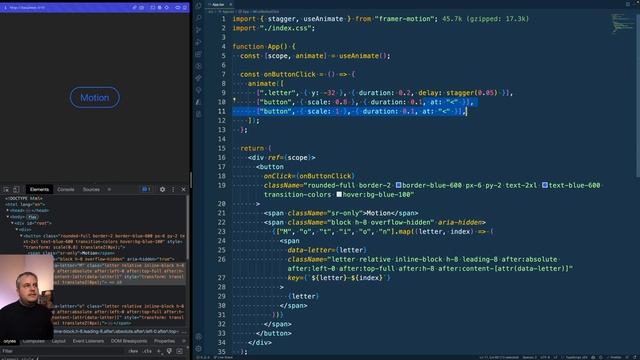Close the App.tsx editor tab
The width and height of the screenshot is (640, 360).
pos(231,4)
